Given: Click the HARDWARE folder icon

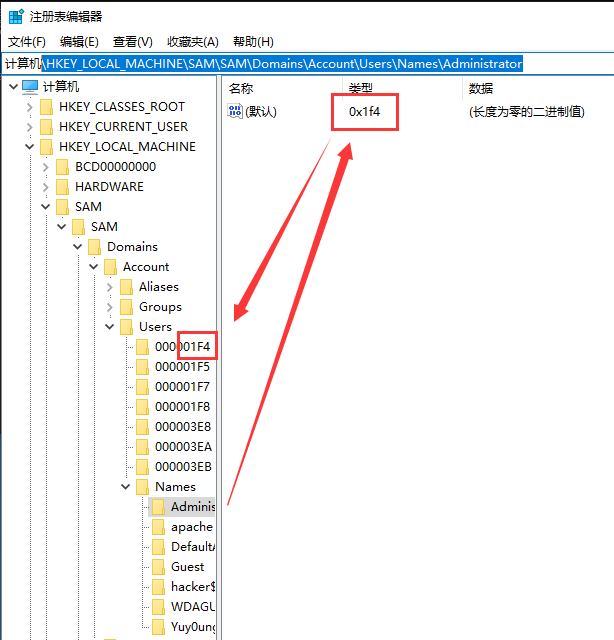Looking at the screenshot, I should pos(62,187).
